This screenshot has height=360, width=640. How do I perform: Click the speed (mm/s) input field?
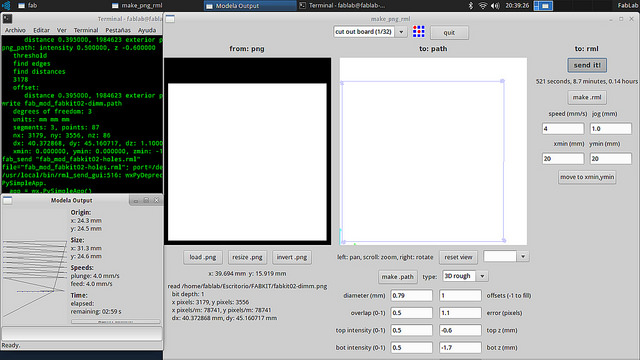[563, 129]
